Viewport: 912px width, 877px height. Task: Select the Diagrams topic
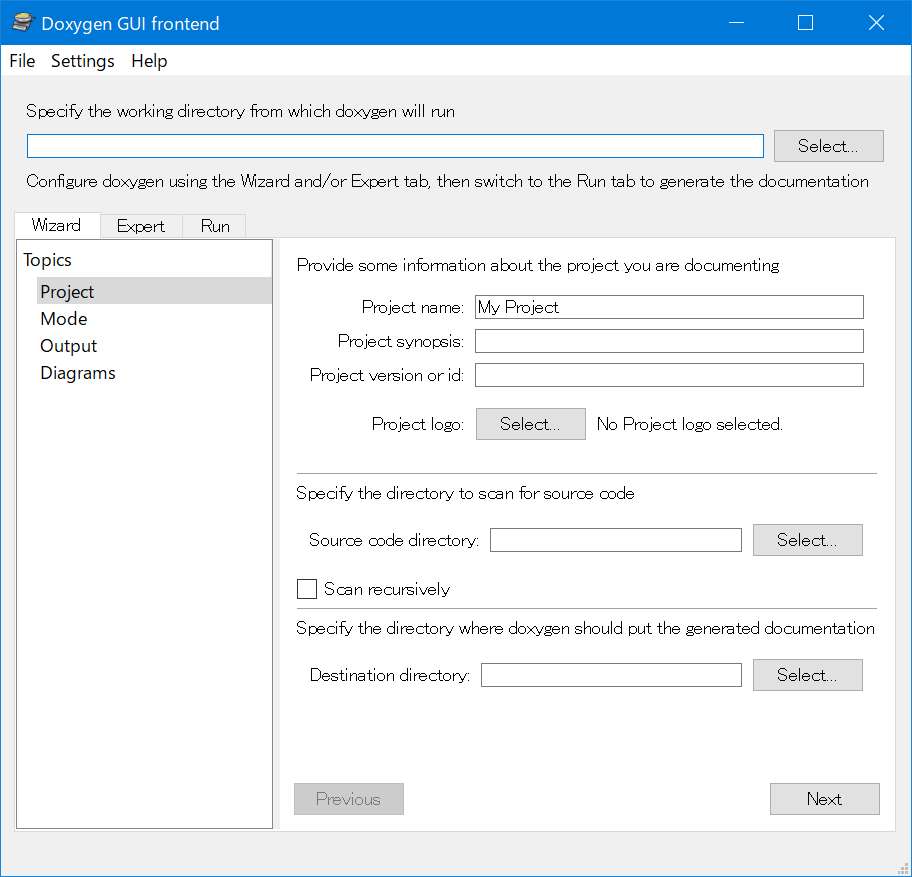click(78, 373)
